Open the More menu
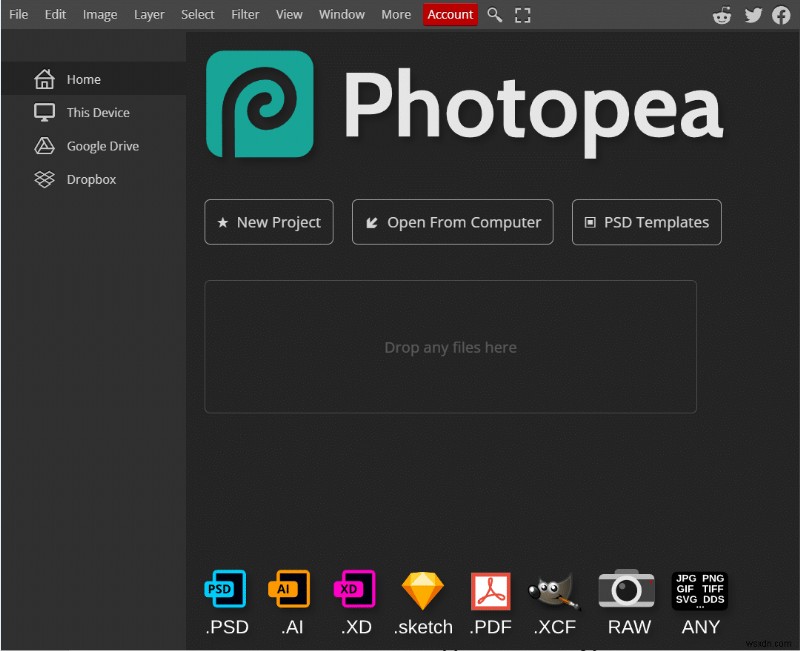 [396, 14]
